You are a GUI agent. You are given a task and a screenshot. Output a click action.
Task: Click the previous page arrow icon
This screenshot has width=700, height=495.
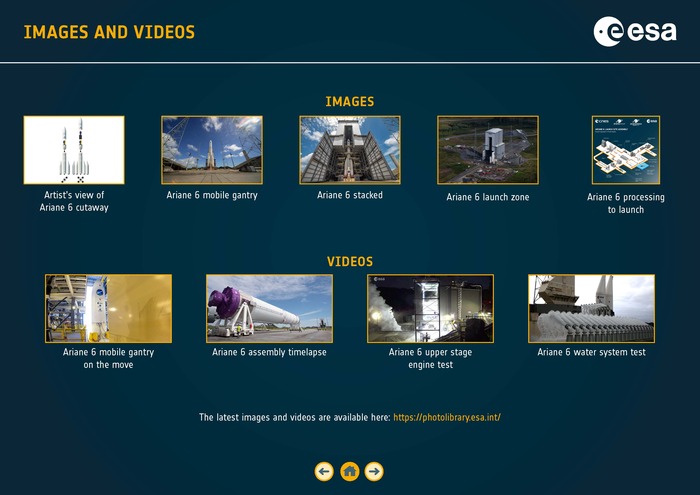(x=324, y=471)
